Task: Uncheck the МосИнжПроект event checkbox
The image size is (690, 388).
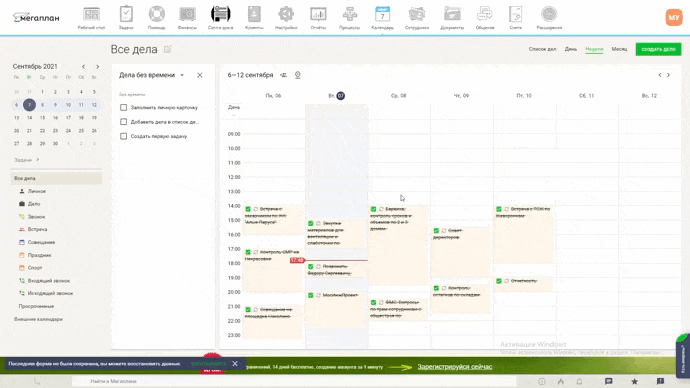Action: 311,295
